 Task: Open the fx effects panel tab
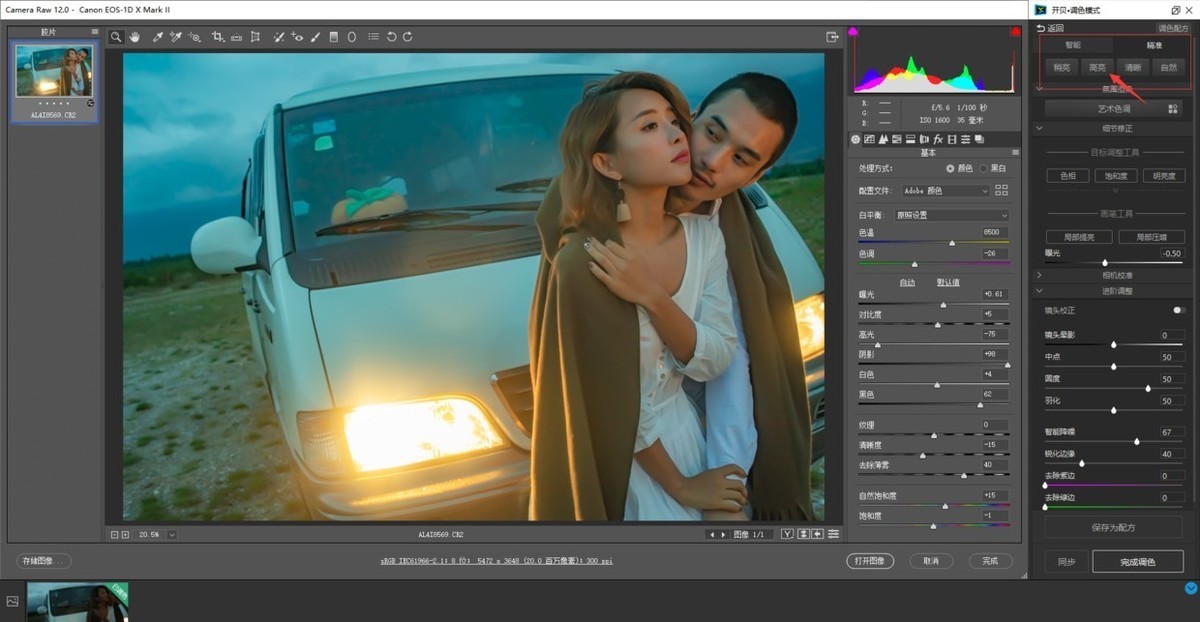click(x=939, y=139)
